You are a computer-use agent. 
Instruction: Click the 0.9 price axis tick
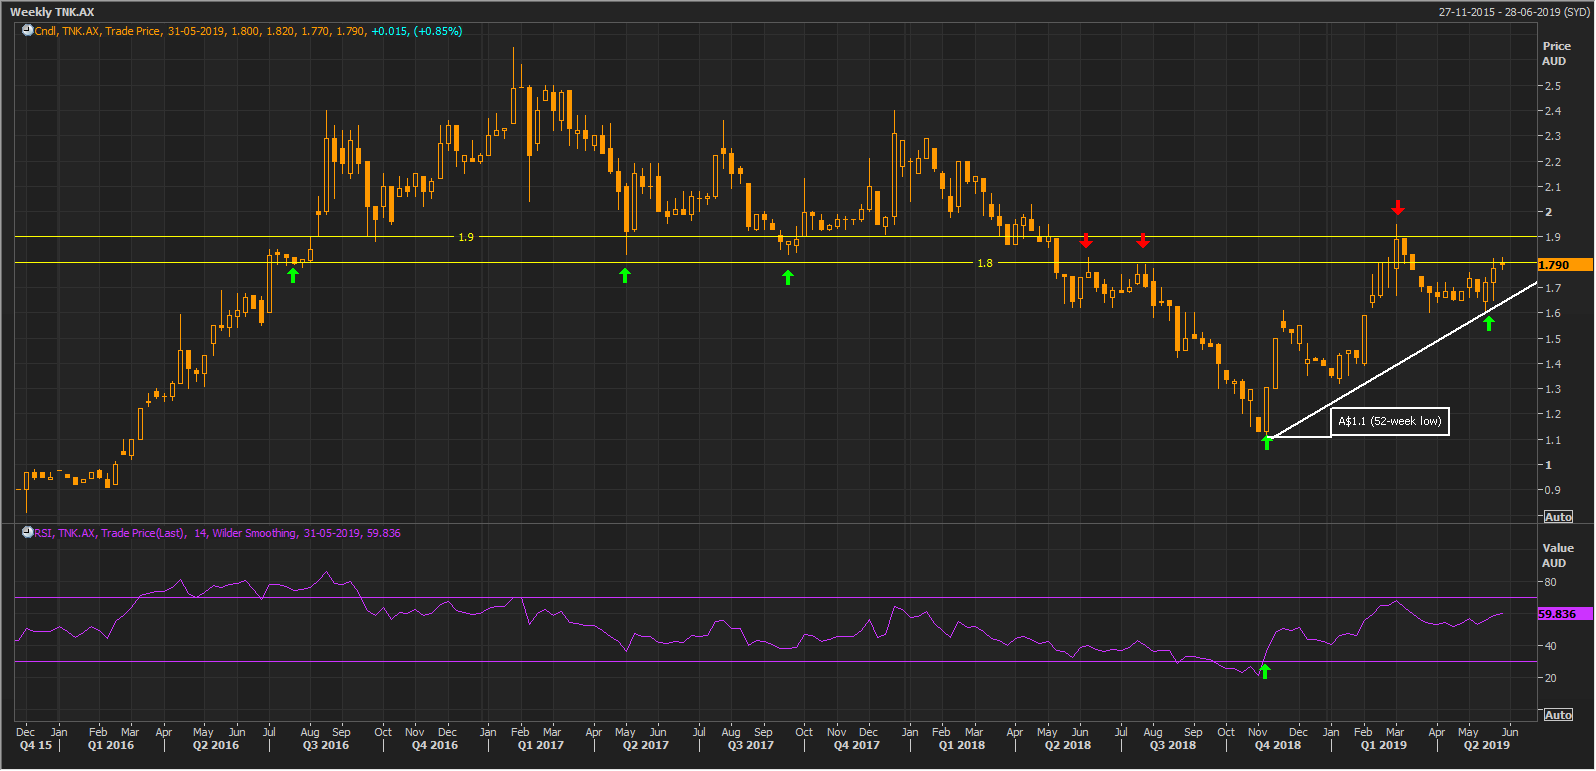1553,490
